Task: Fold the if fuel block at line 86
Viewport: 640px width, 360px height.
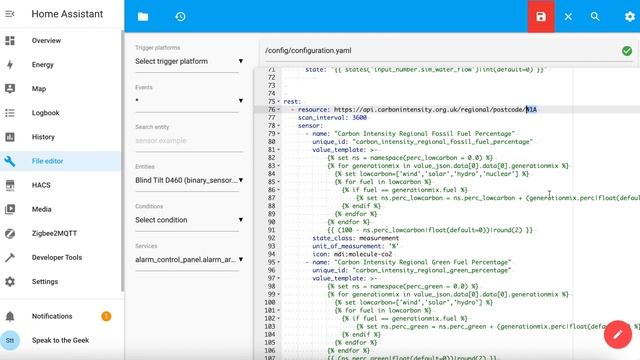Action: 279,190
